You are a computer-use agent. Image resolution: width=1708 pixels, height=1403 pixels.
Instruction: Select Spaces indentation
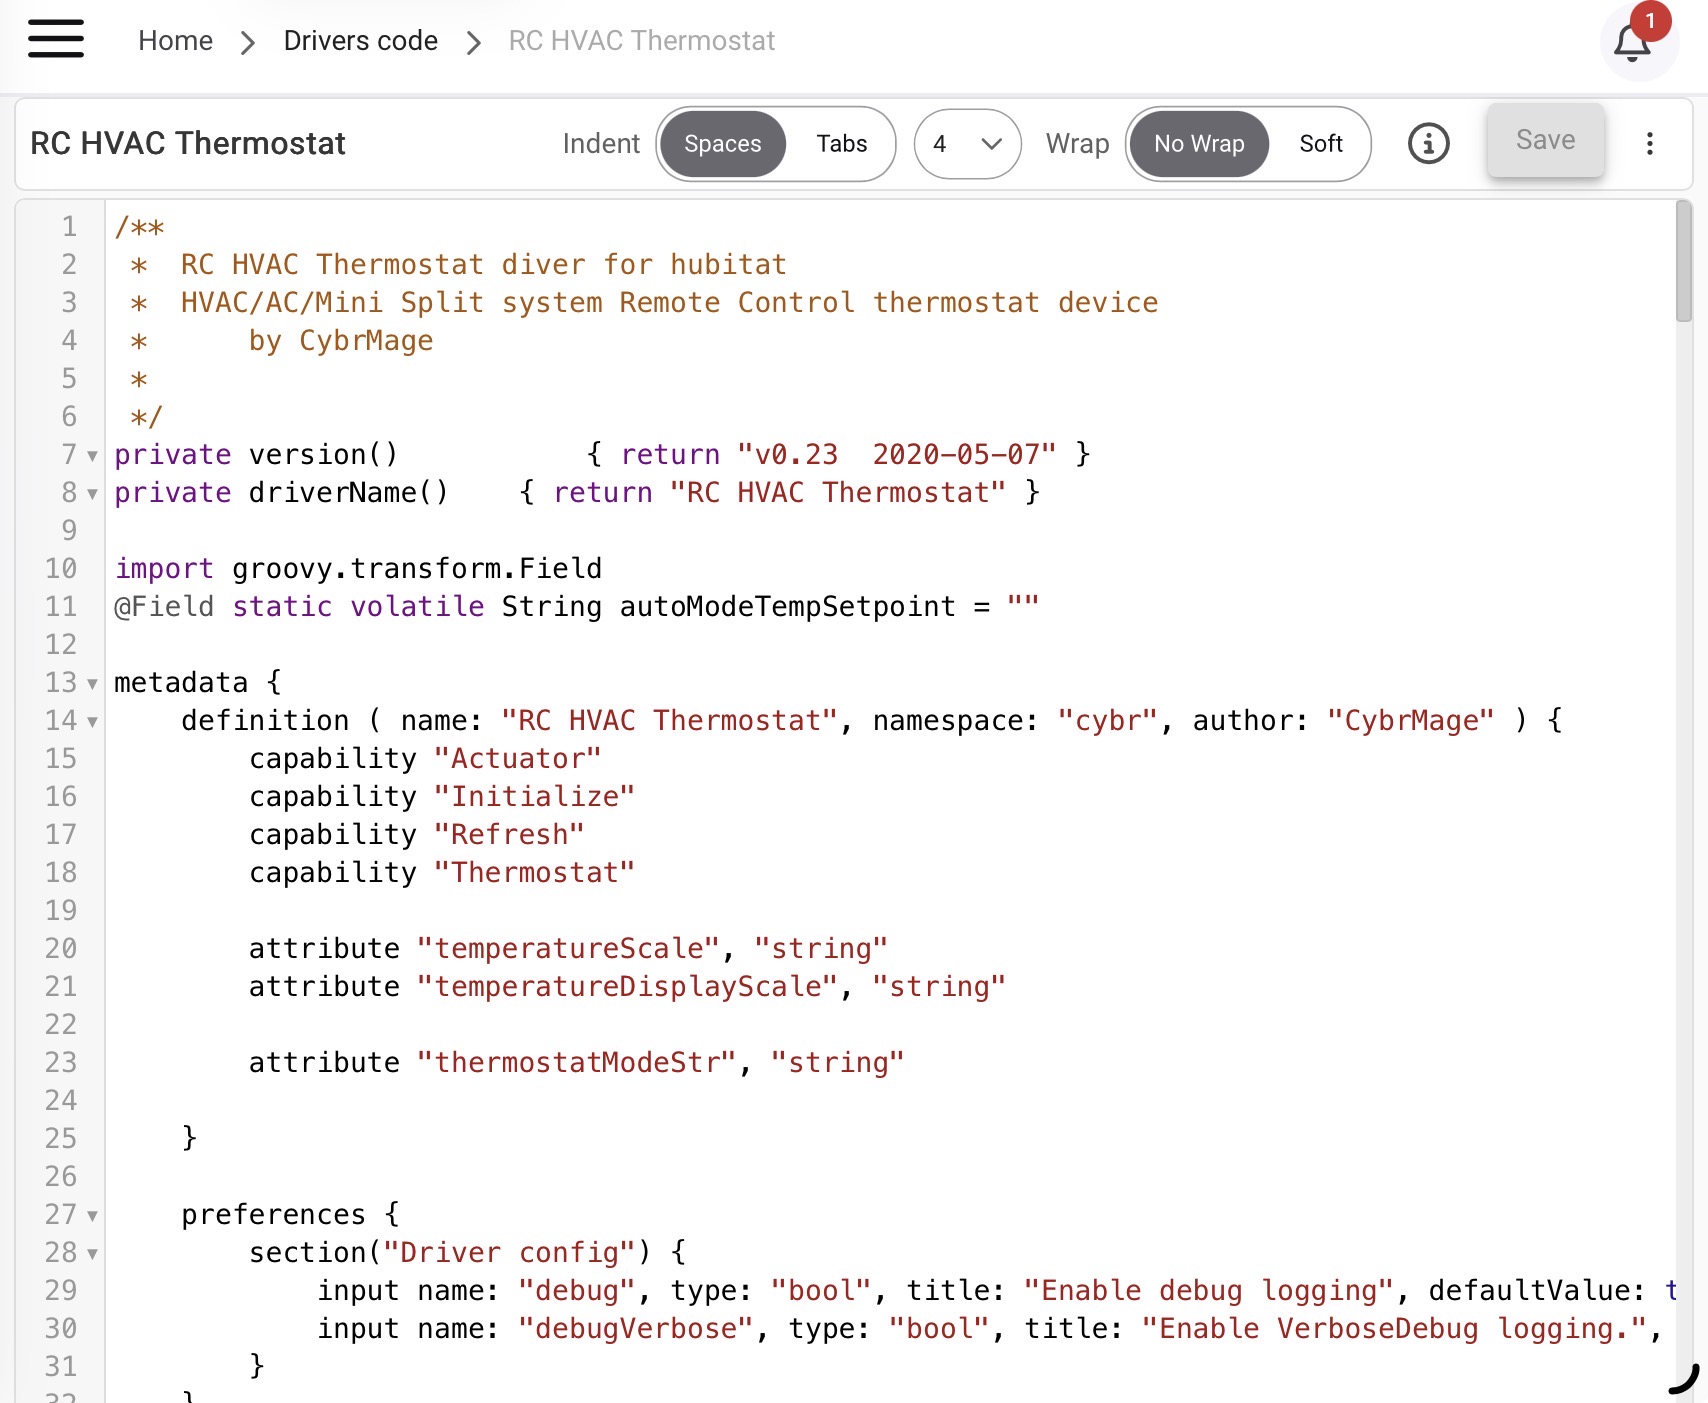point(722,144)
